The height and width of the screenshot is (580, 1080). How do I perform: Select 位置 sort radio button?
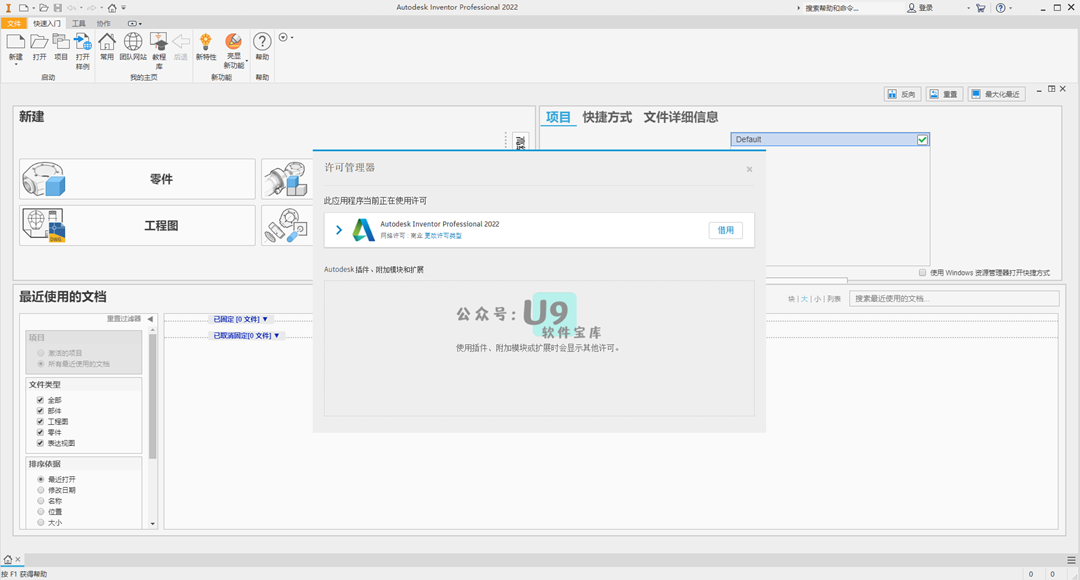coord(41,512)
